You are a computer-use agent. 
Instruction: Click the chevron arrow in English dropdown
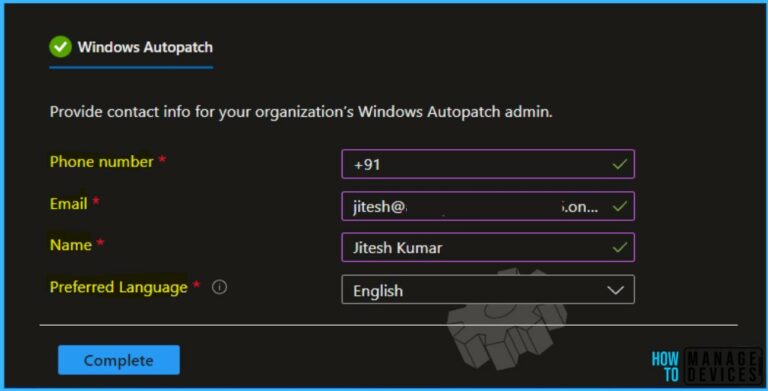(615, 290)
